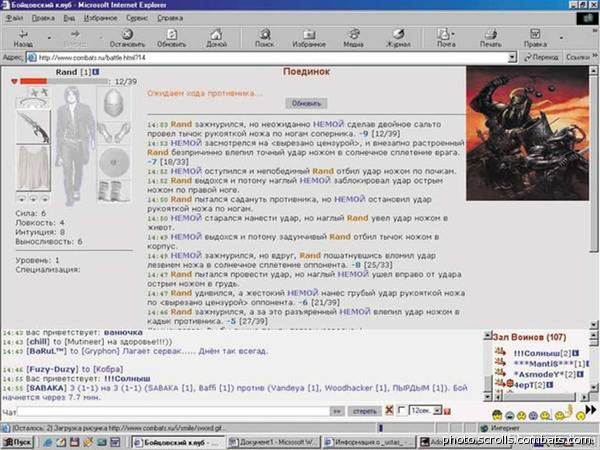Expand the address bar URL dropdown
Viewport: 600px width, 450px height.
click(512, 58)
